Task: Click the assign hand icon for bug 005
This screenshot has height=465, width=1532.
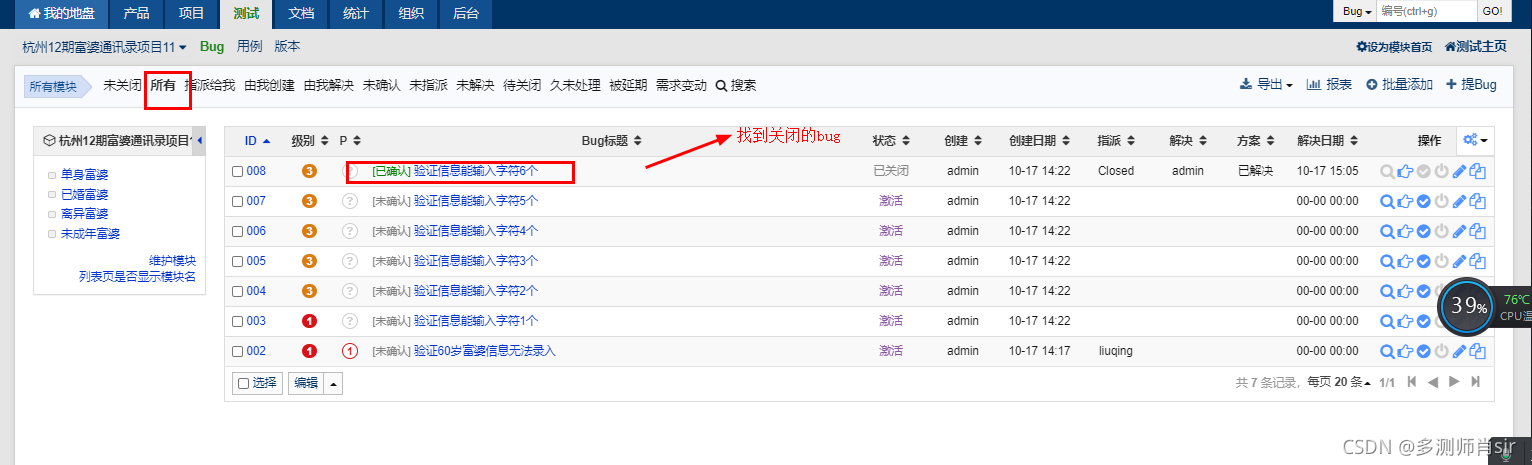Action: (x=1405, y=261)
